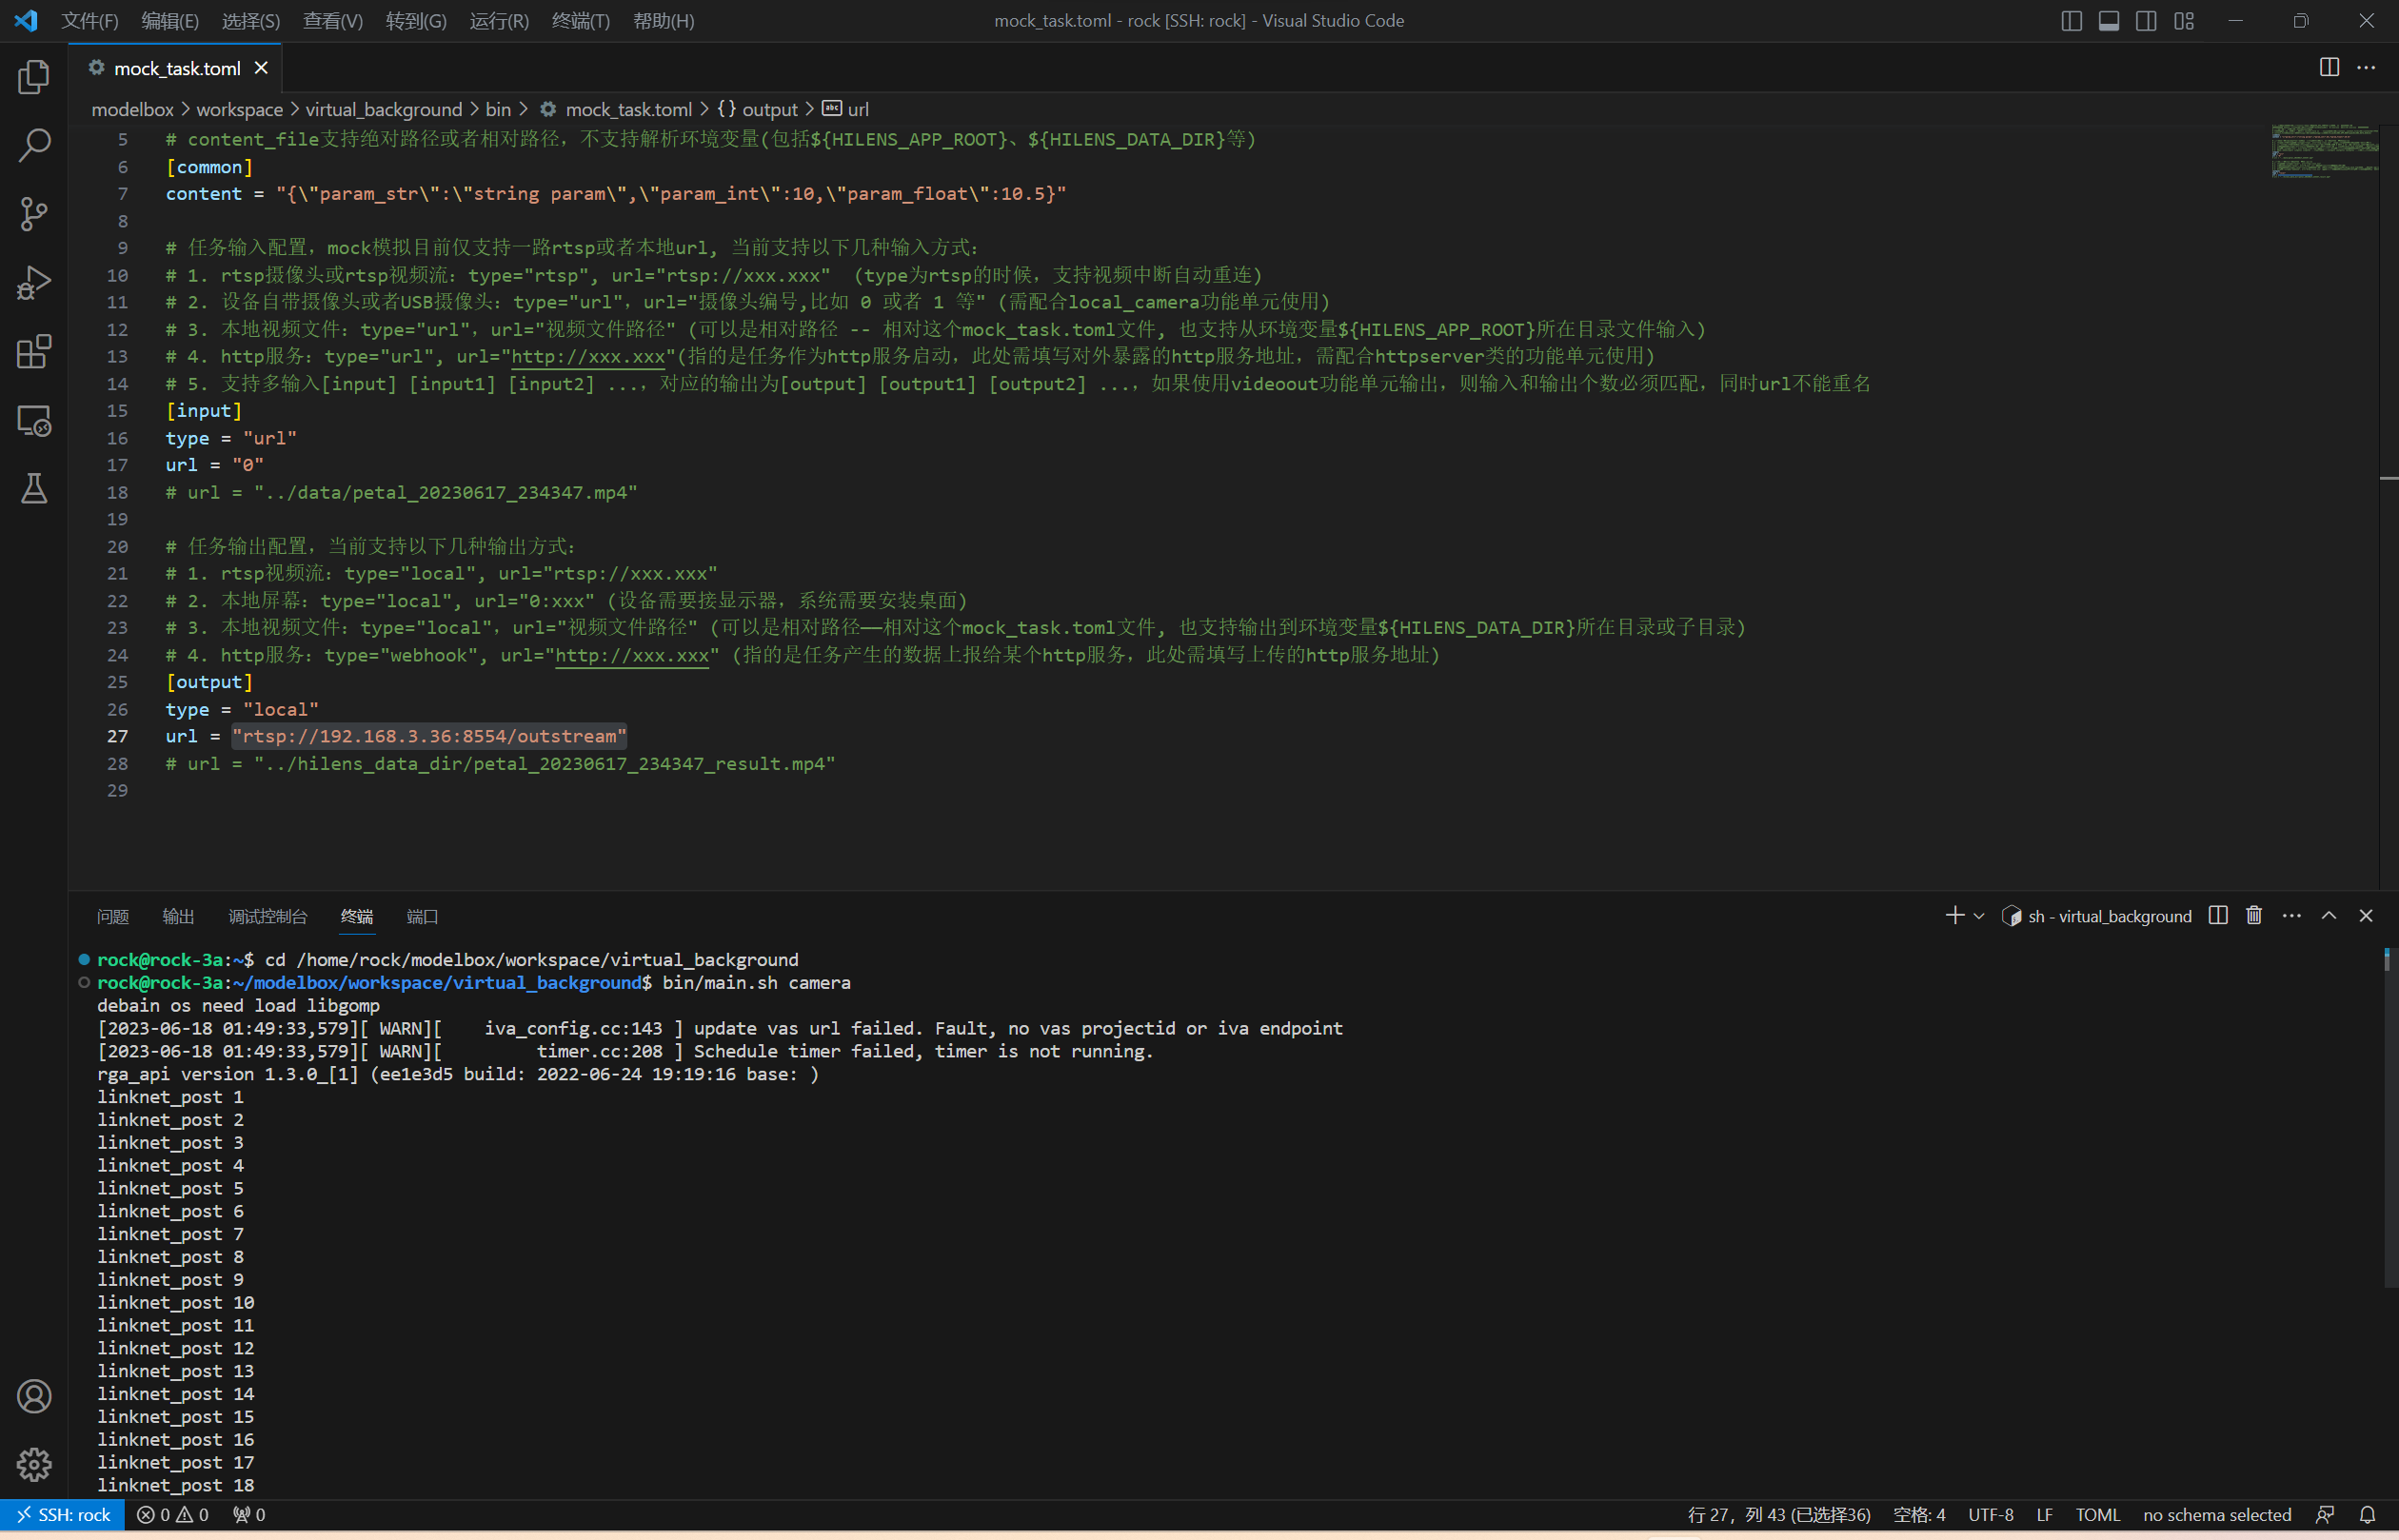
Task: Open the 终端(T) menu
Action: pyautogui.click(x=580, y=21)
